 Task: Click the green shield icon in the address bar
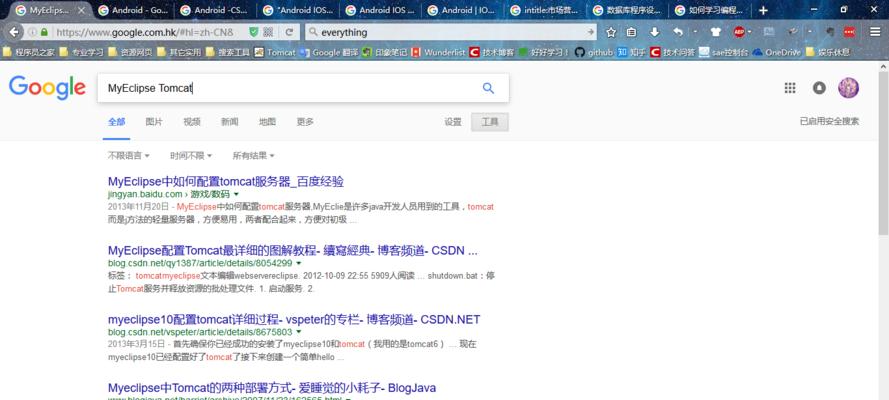pyautogui.click(x=254, y=32)
